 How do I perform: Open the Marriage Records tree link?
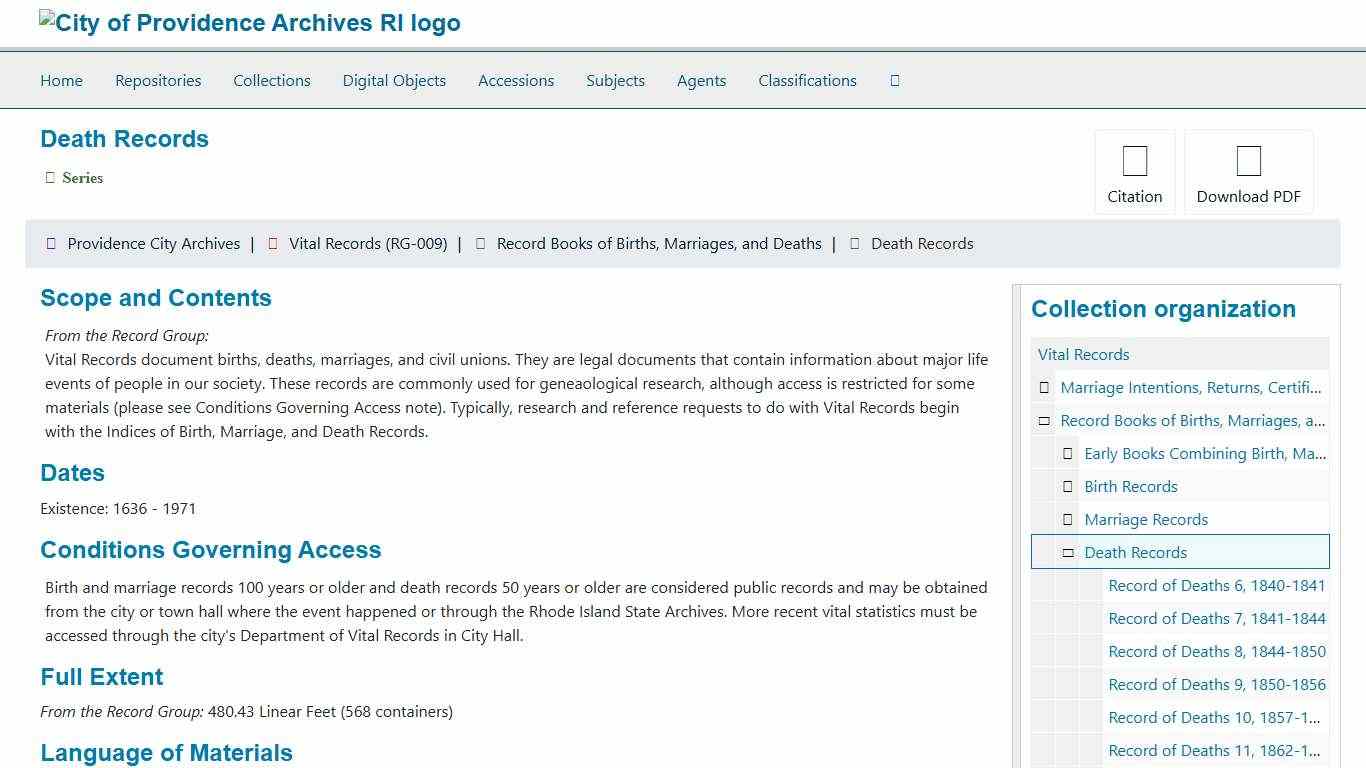1146,520
